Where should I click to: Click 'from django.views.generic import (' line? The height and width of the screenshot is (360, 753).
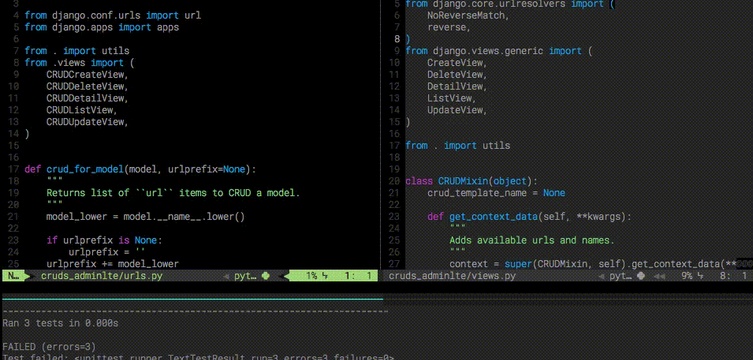tap(499, 51)
